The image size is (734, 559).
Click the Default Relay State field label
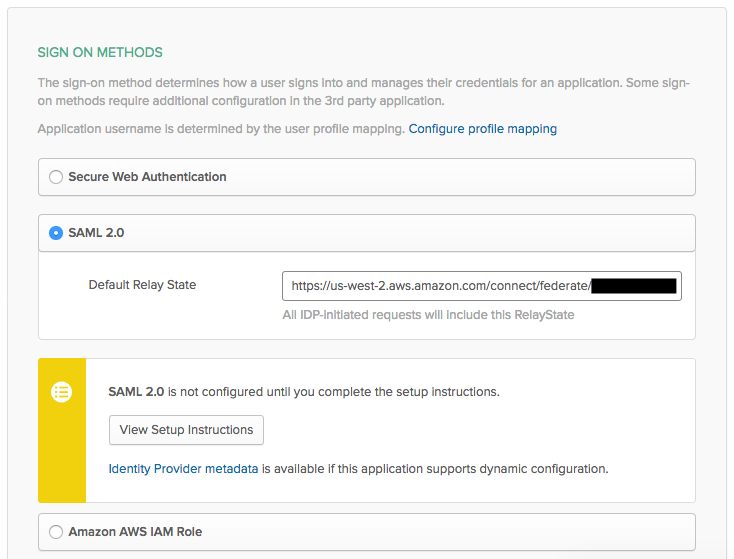pos(142,285)
